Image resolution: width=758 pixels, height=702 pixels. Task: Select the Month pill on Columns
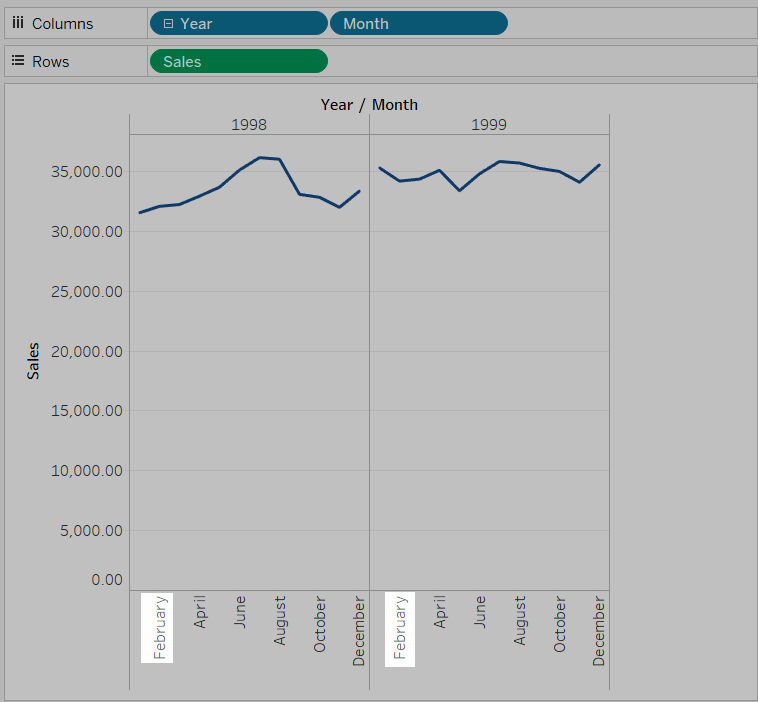[x=420, y=23]
